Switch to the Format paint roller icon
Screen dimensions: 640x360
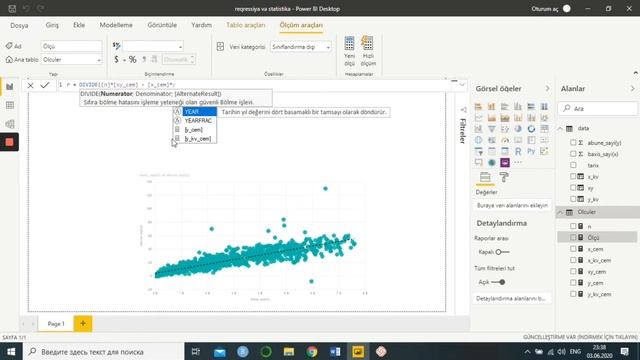click(504, 178)
